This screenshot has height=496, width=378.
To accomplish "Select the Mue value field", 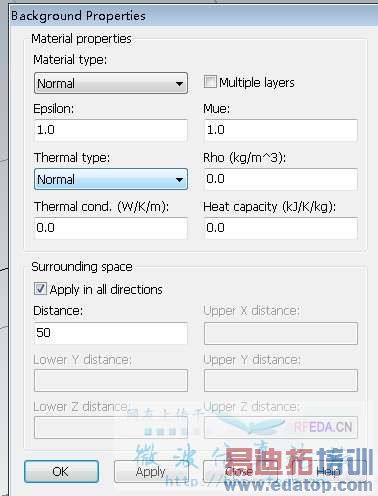I will point(281,130).
